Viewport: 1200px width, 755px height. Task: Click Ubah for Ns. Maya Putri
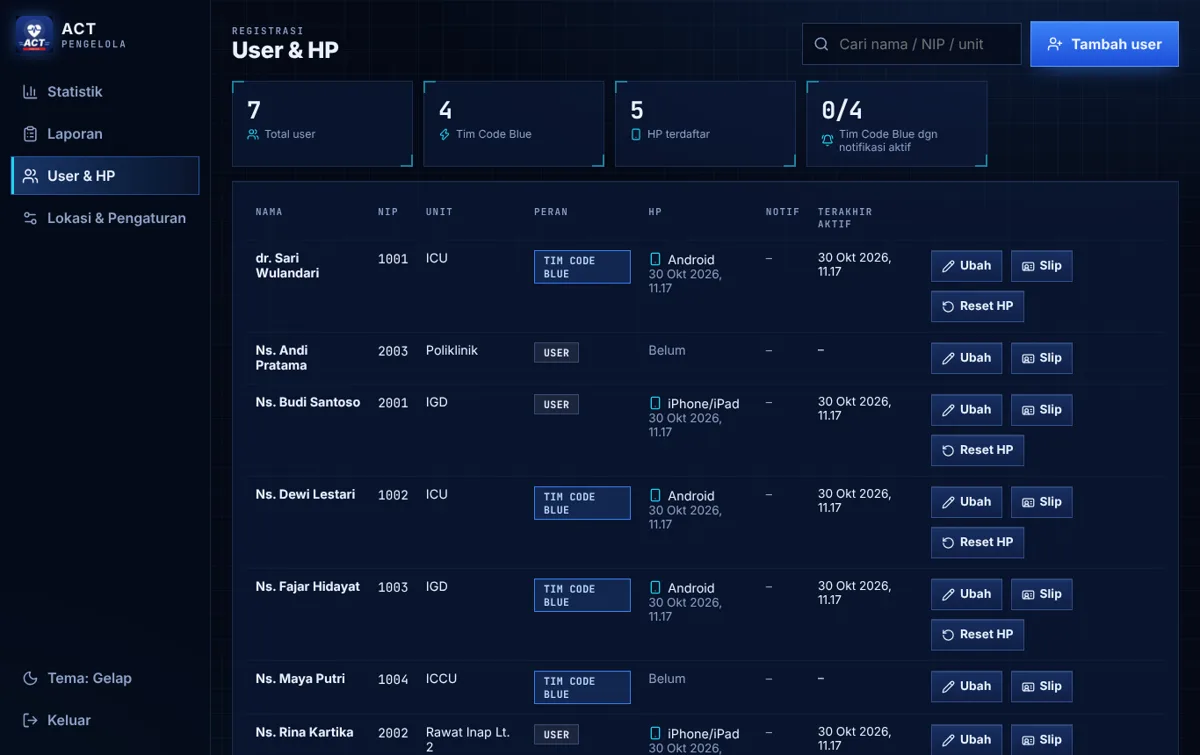(966, 686)
